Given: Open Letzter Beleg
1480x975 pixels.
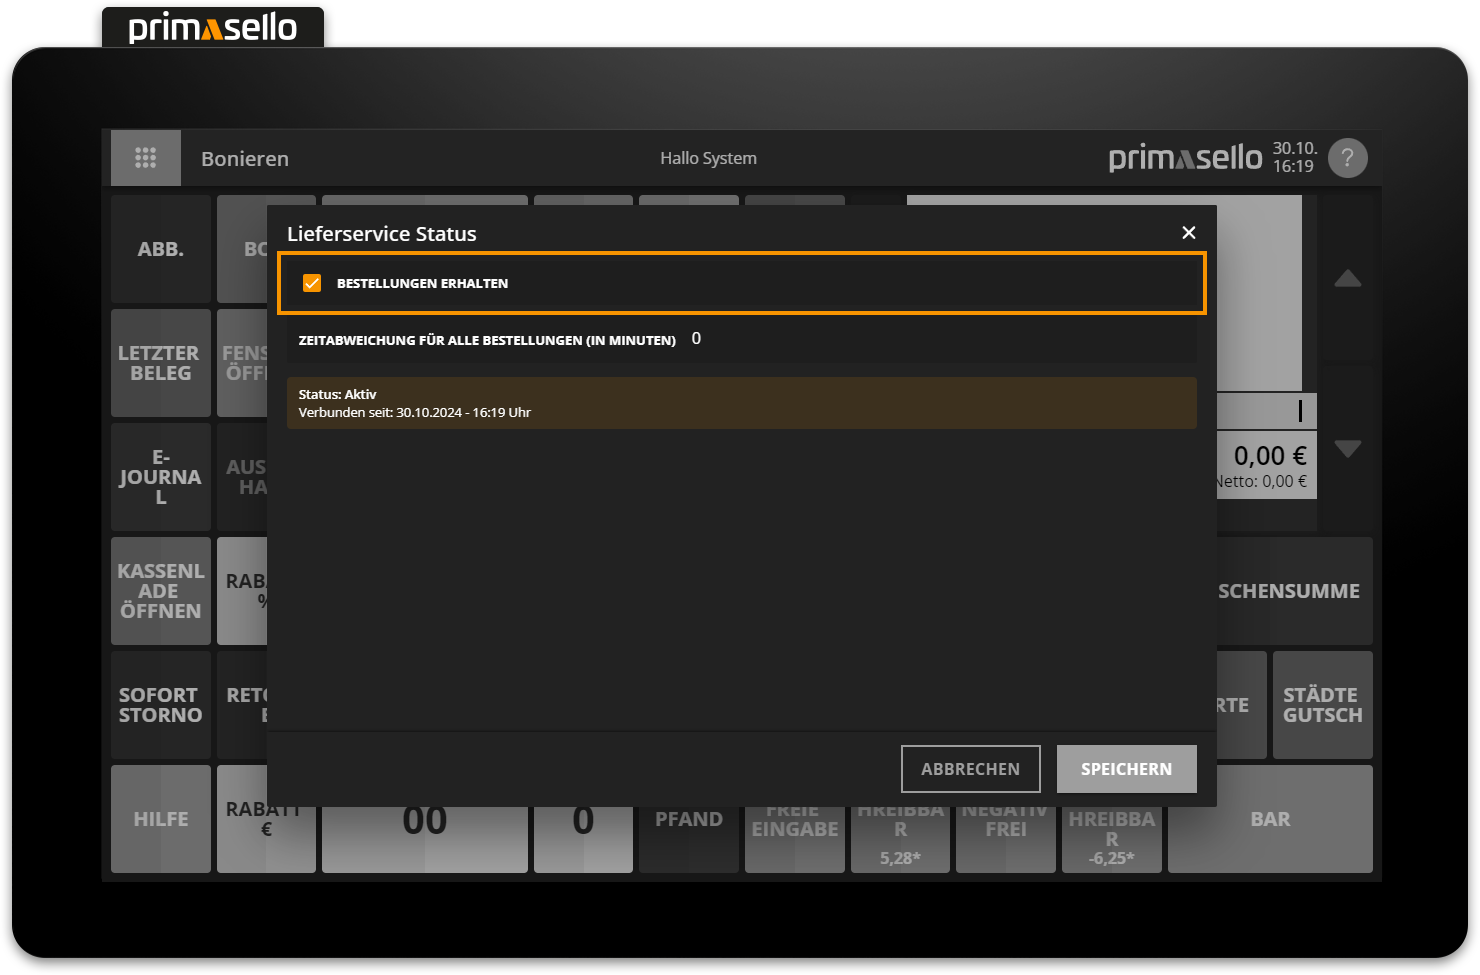Looking at the screenshot, I should pos(160,363).
